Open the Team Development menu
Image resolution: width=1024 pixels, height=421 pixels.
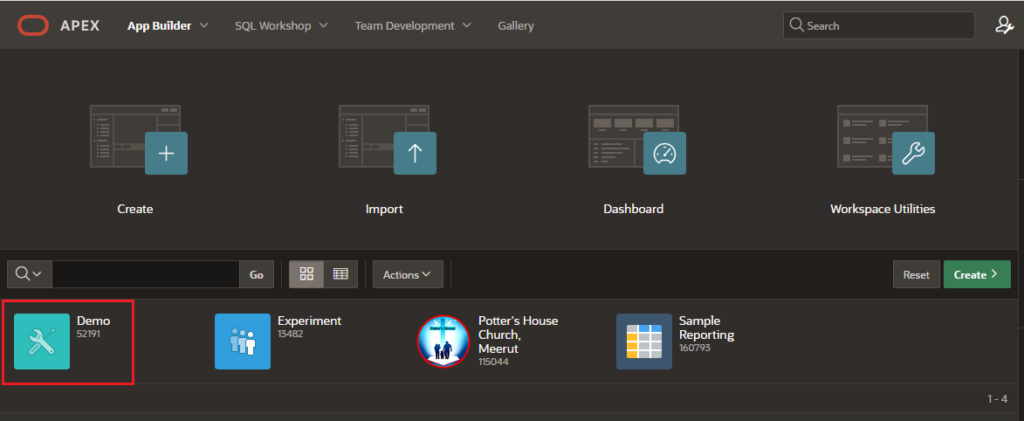[411, 26]
